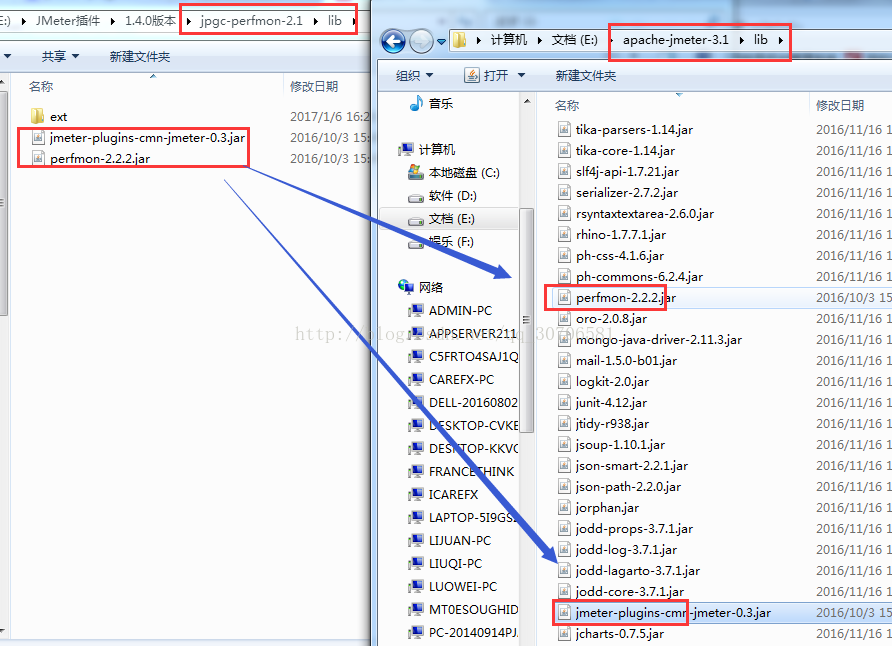The width and height of the screenshot is (892, 646).
Task: Select ADMIN-PC network computer
Action: pos(450,310)
